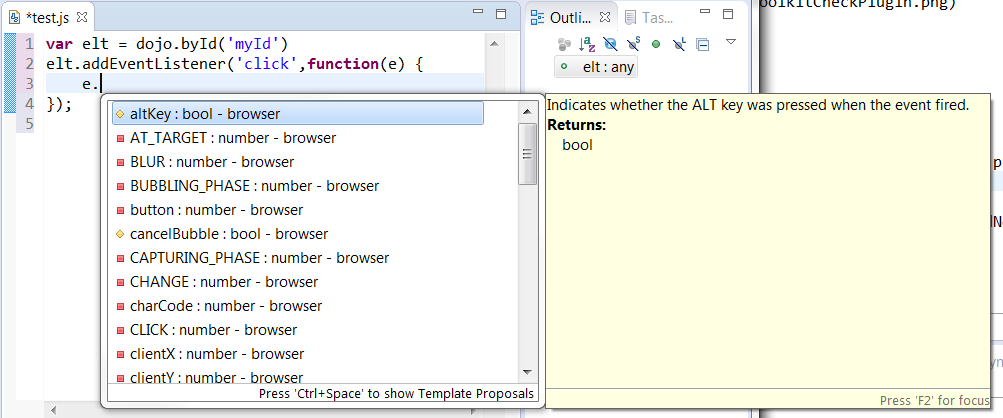
Task: Click the proposal list scroll-up arrow
Action: (x=528, y=111)
